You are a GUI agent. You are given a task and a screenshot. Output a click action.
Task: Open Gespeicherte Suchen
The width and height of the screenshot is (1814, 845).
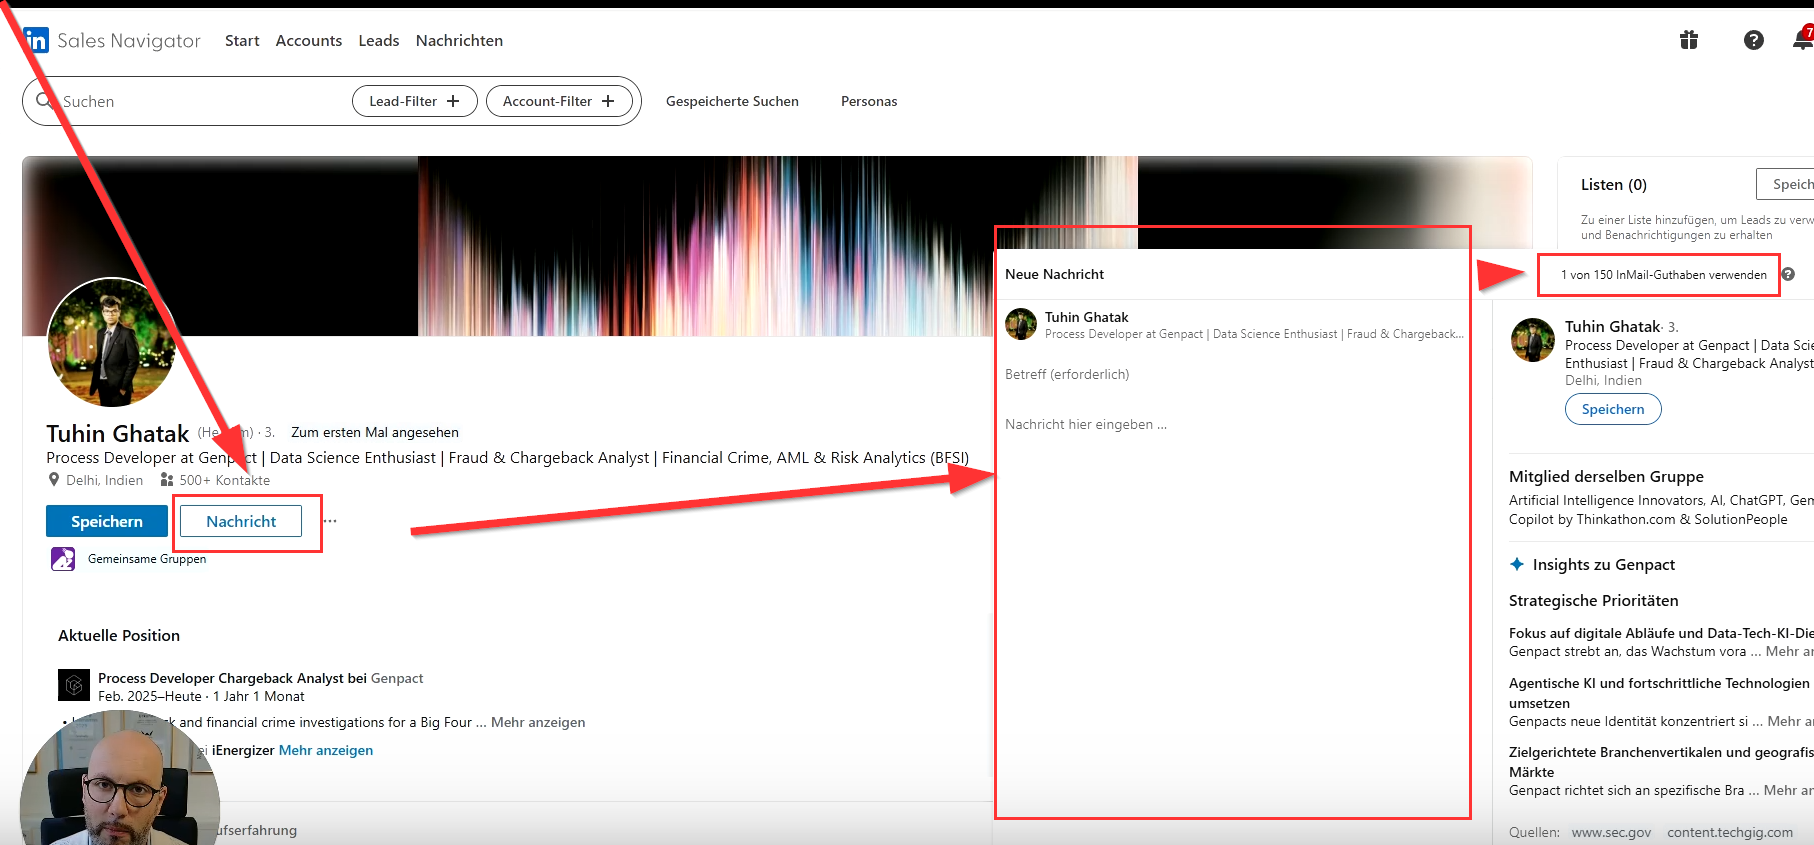pyautogui.click(x=732, y=101)
